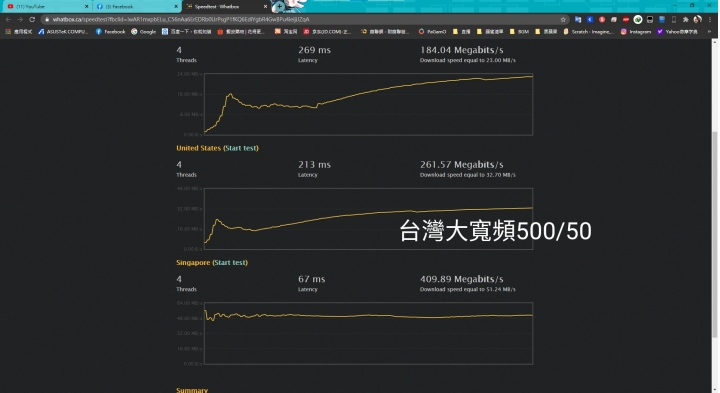This screenshot has width=720, height=393.
Task: Start the Singapore speed test
Action: [x=230, y=263]
